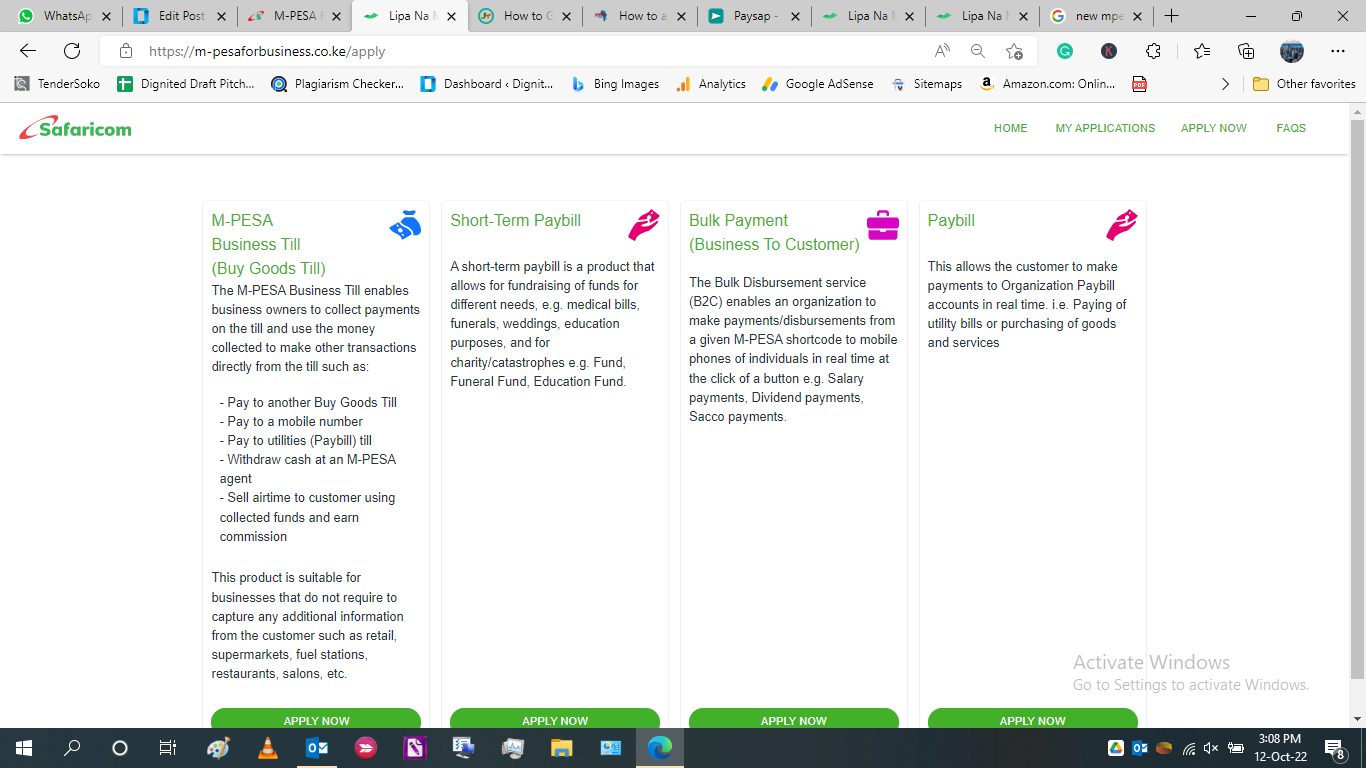This screenshot has height=768, width=1366.
Task: Open Google AdSense bookmark
Action: pyautogui.click(x=818, y=84)
